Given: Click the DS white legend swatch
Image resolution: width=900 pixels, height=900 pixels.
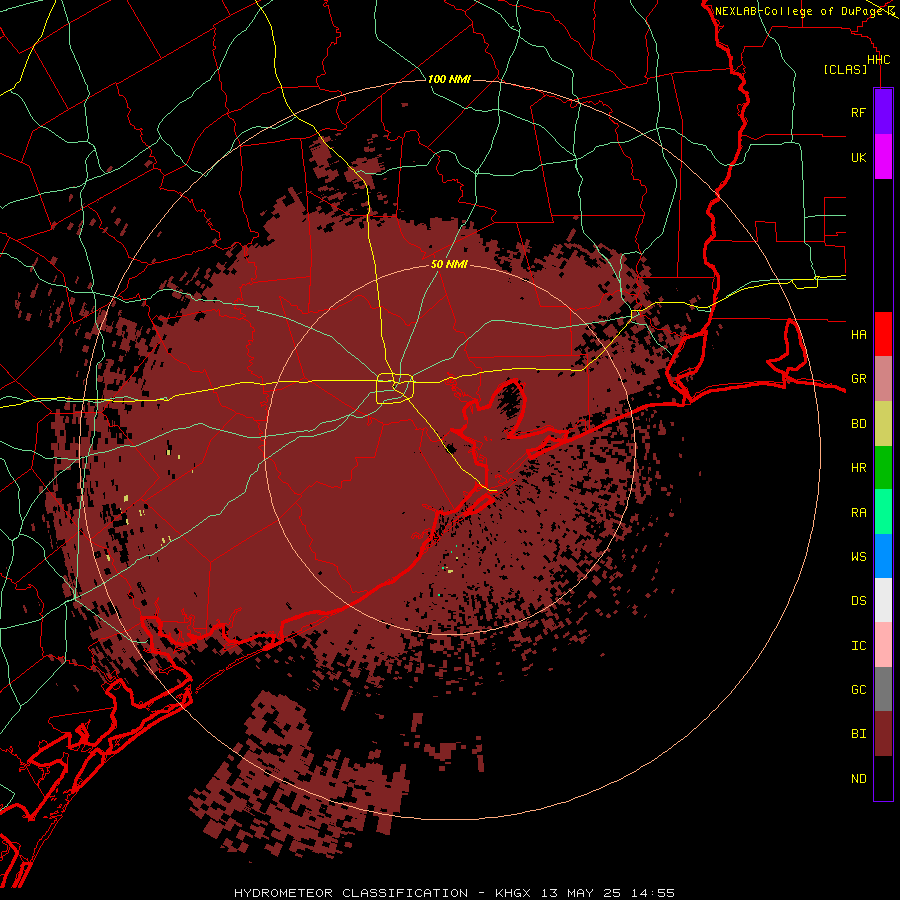Looking at the screenshot, I should [x=883, y=600].
